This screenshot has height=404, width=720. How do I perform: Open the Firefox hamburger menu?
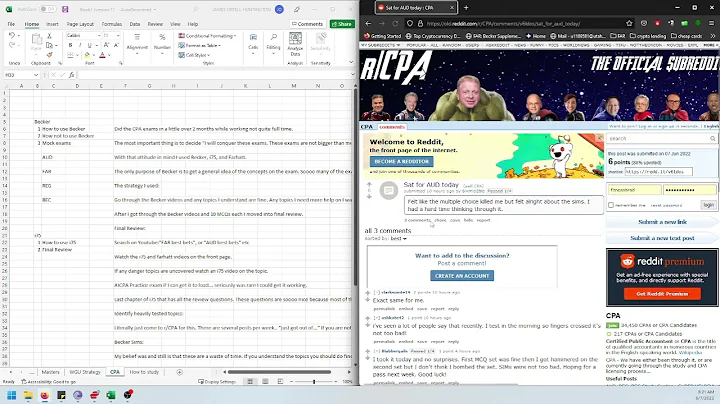pyautogui.click(x=711, y=23)
